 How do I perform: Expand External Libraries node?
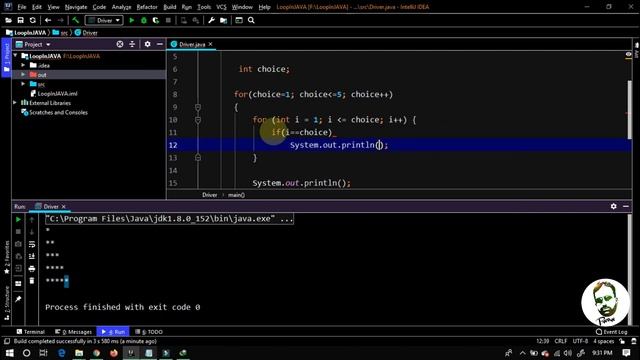(16, 103)
